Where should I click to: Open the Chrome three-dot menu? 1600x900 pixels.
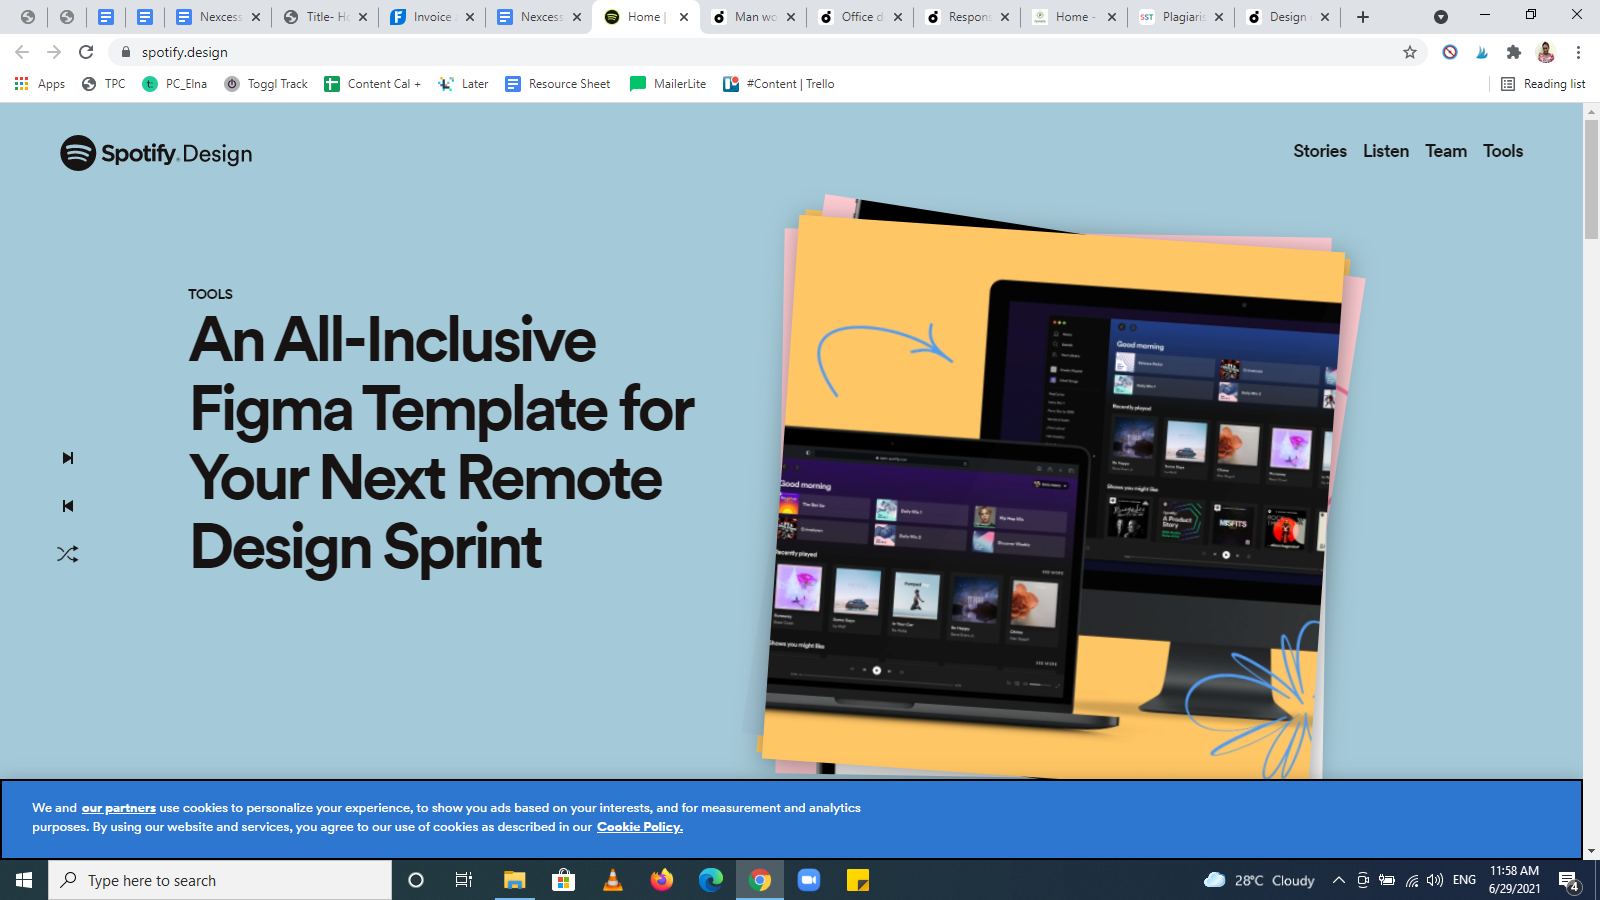pyautogui.click(x=1578, y=52)
